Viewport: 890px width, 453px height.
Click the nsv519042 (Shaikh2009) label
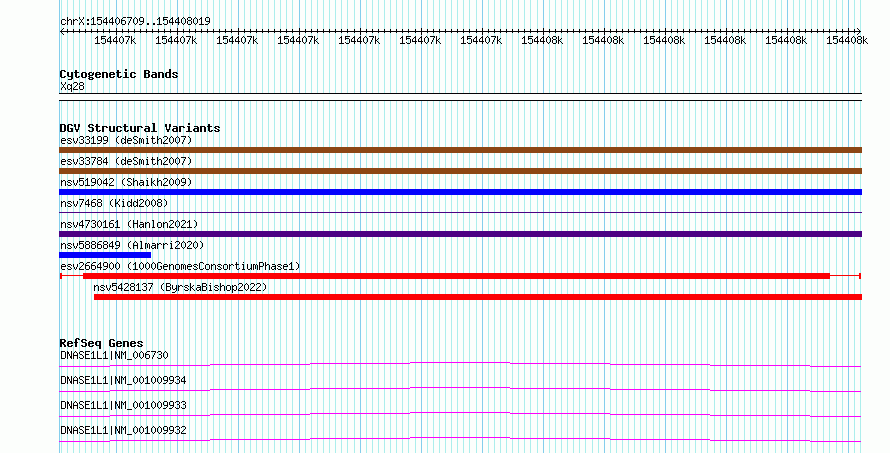point(126,182)
